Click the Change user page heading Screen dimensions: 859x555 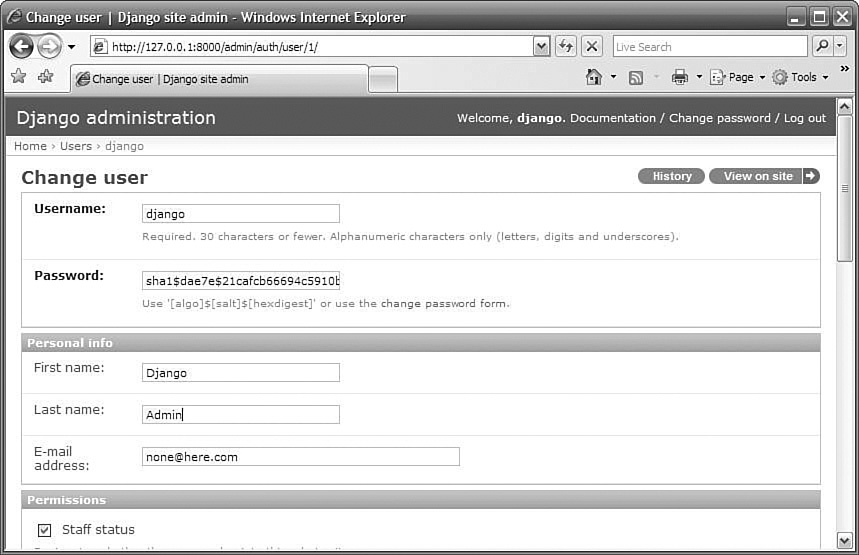click(x=84, y=178)
